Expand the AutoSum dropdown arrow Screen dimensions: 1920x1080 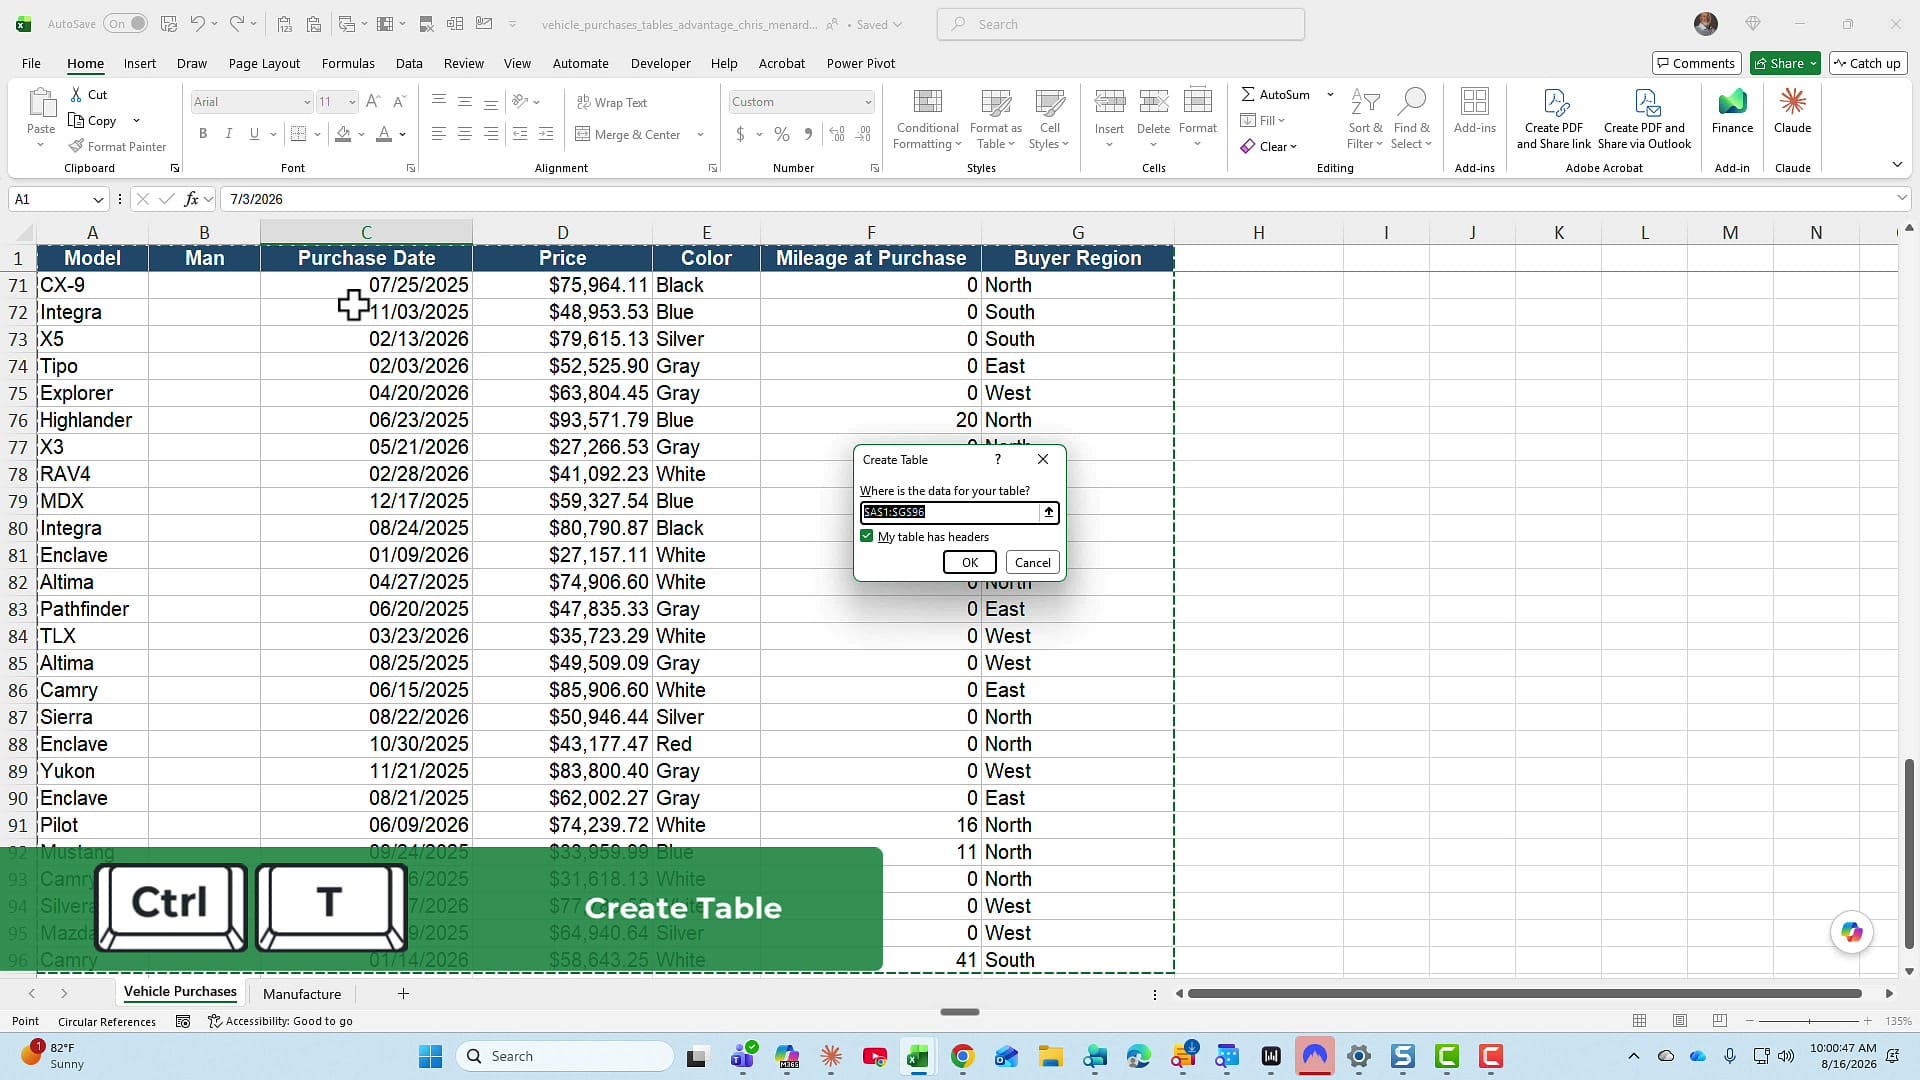pos(1330,95)
